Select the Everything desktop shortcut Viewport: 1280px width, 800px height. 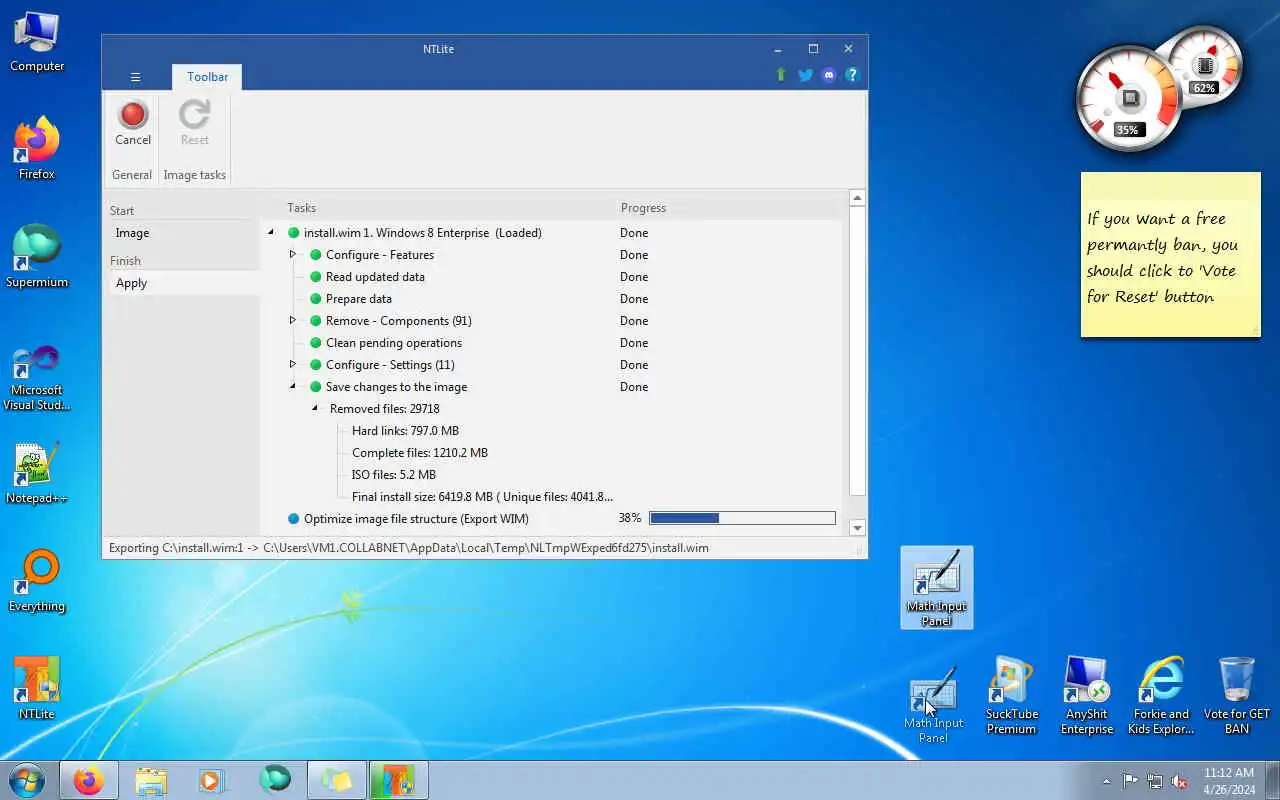point(37,582)
